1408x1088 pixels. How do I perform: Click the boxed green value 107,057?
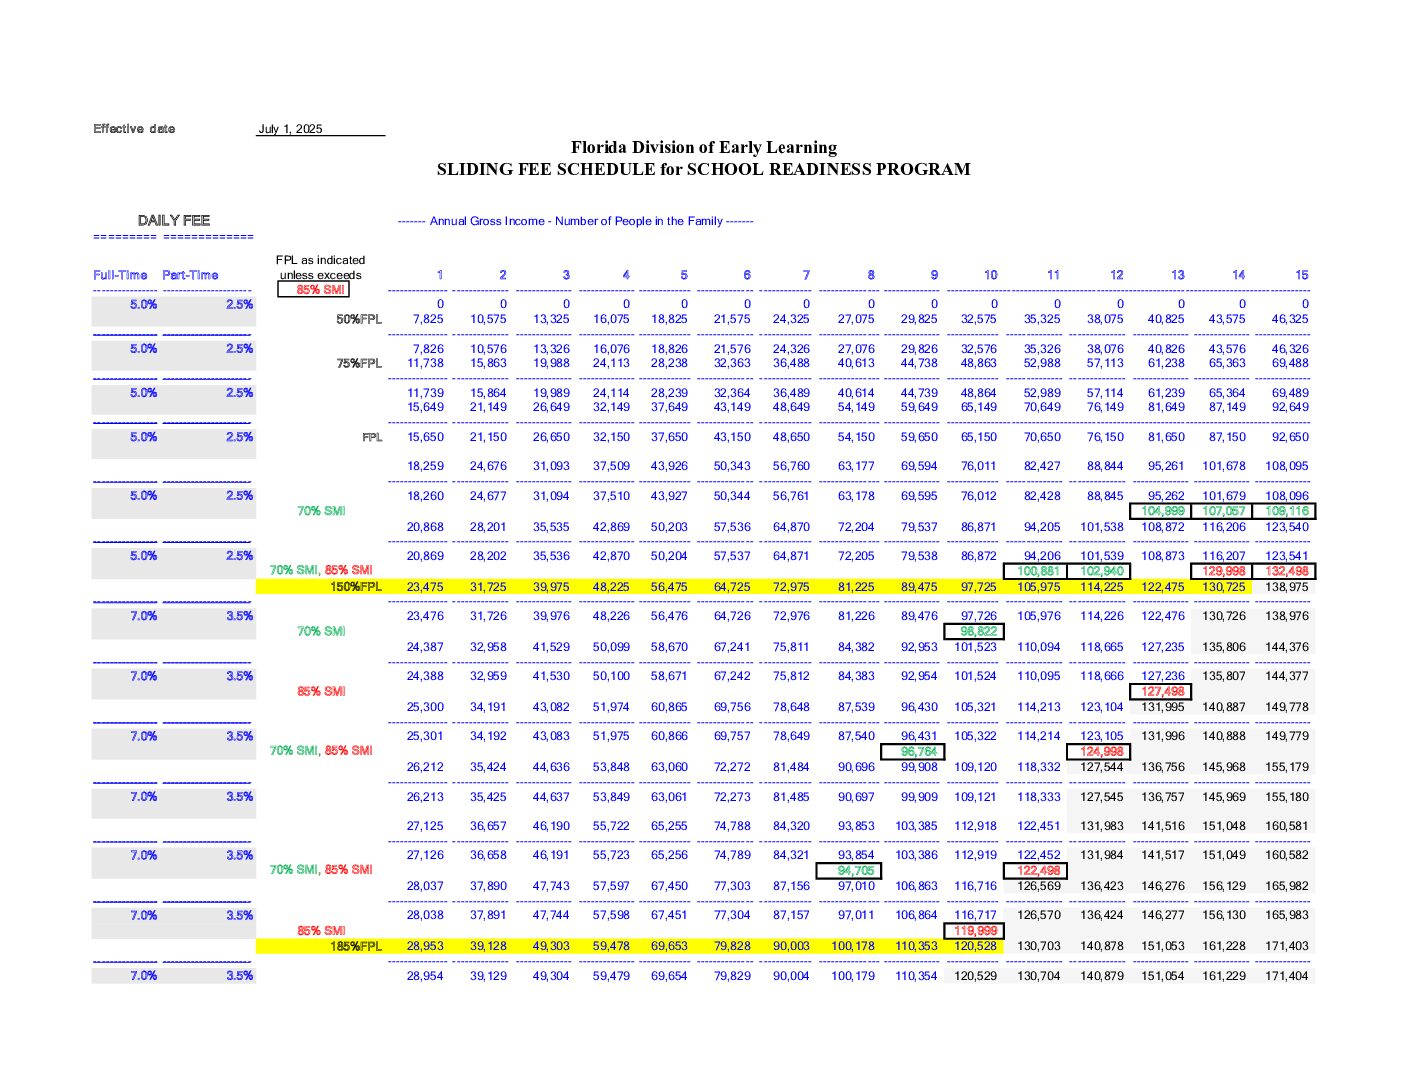coord(1223,511)
